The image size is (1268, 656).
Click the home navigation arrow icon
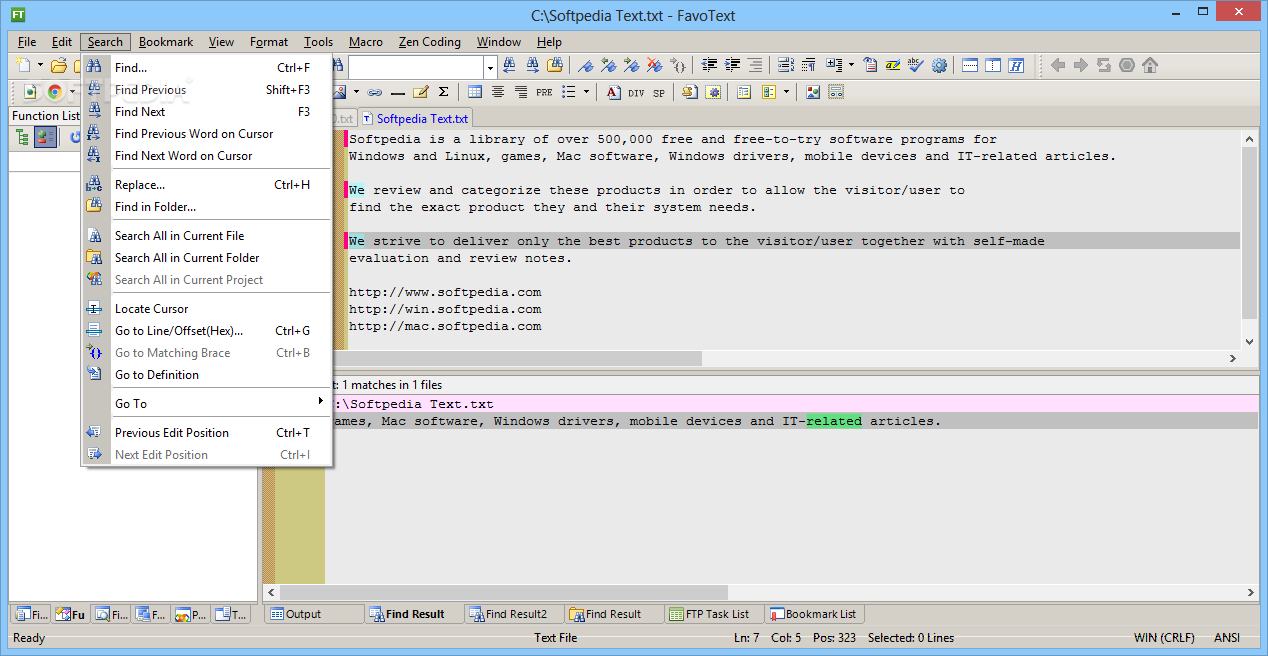pyautogui.click(x=1150, y=66)
